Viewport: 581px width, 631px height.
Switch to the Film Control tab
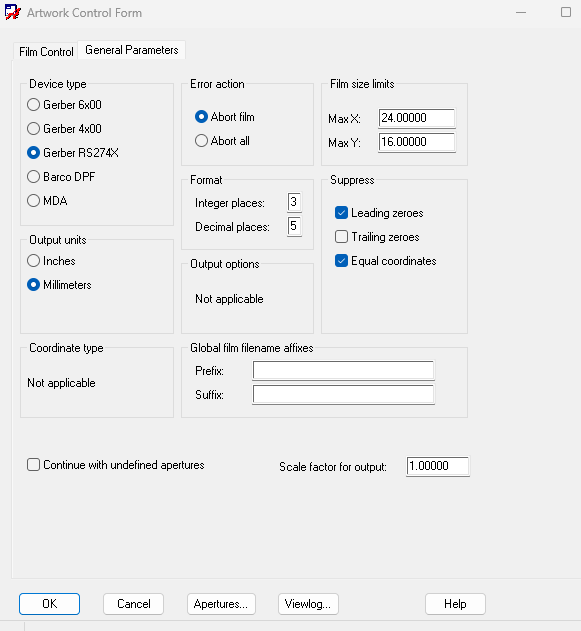pos(46,52)
